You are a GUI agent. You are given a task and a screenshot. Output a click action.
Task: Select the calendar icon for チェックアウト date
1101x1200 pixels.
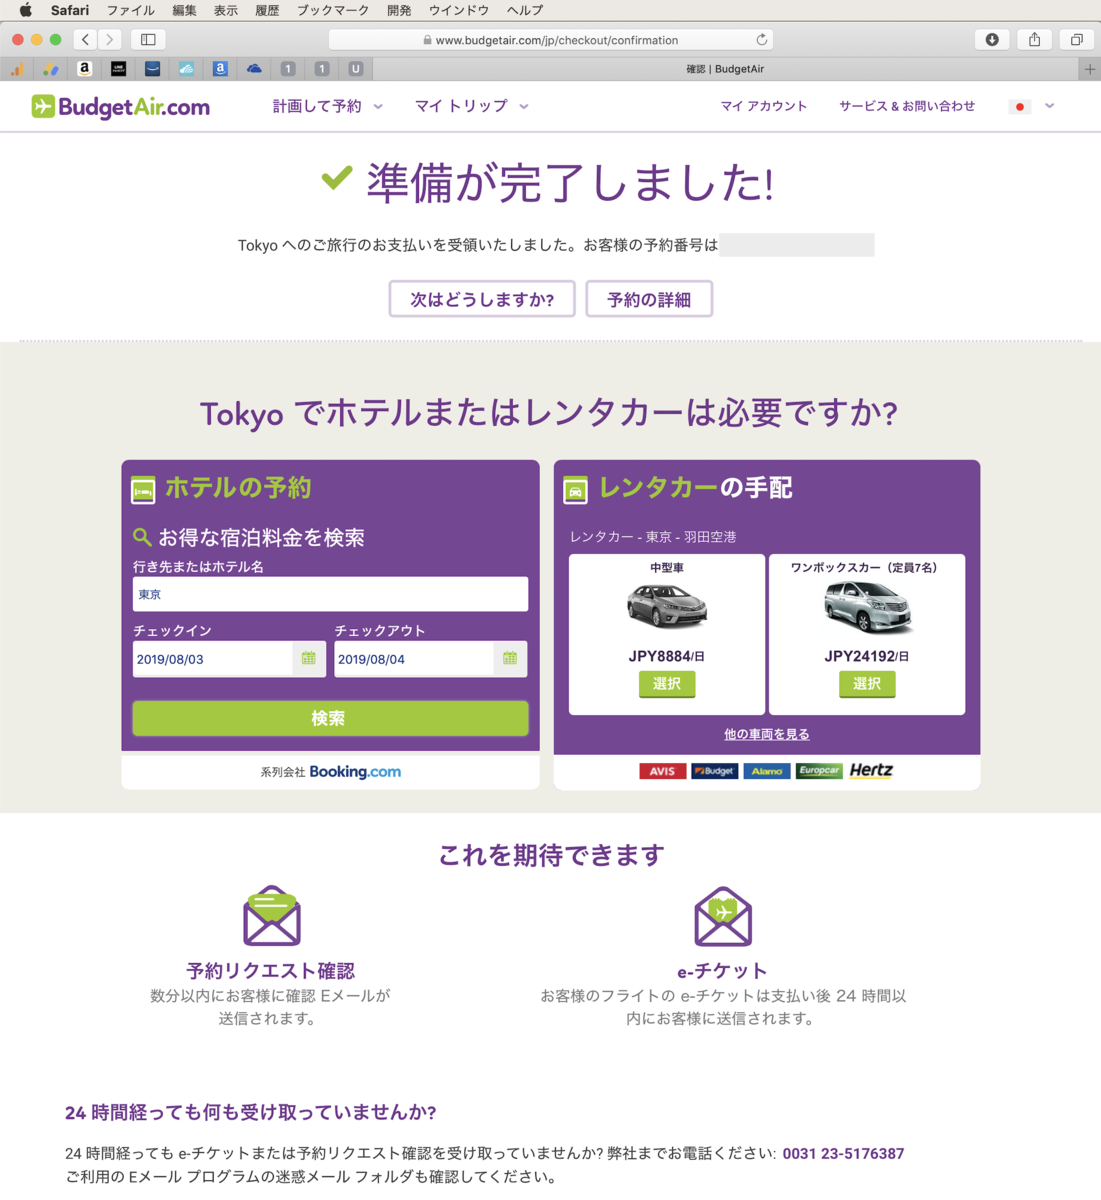[512, 658]
